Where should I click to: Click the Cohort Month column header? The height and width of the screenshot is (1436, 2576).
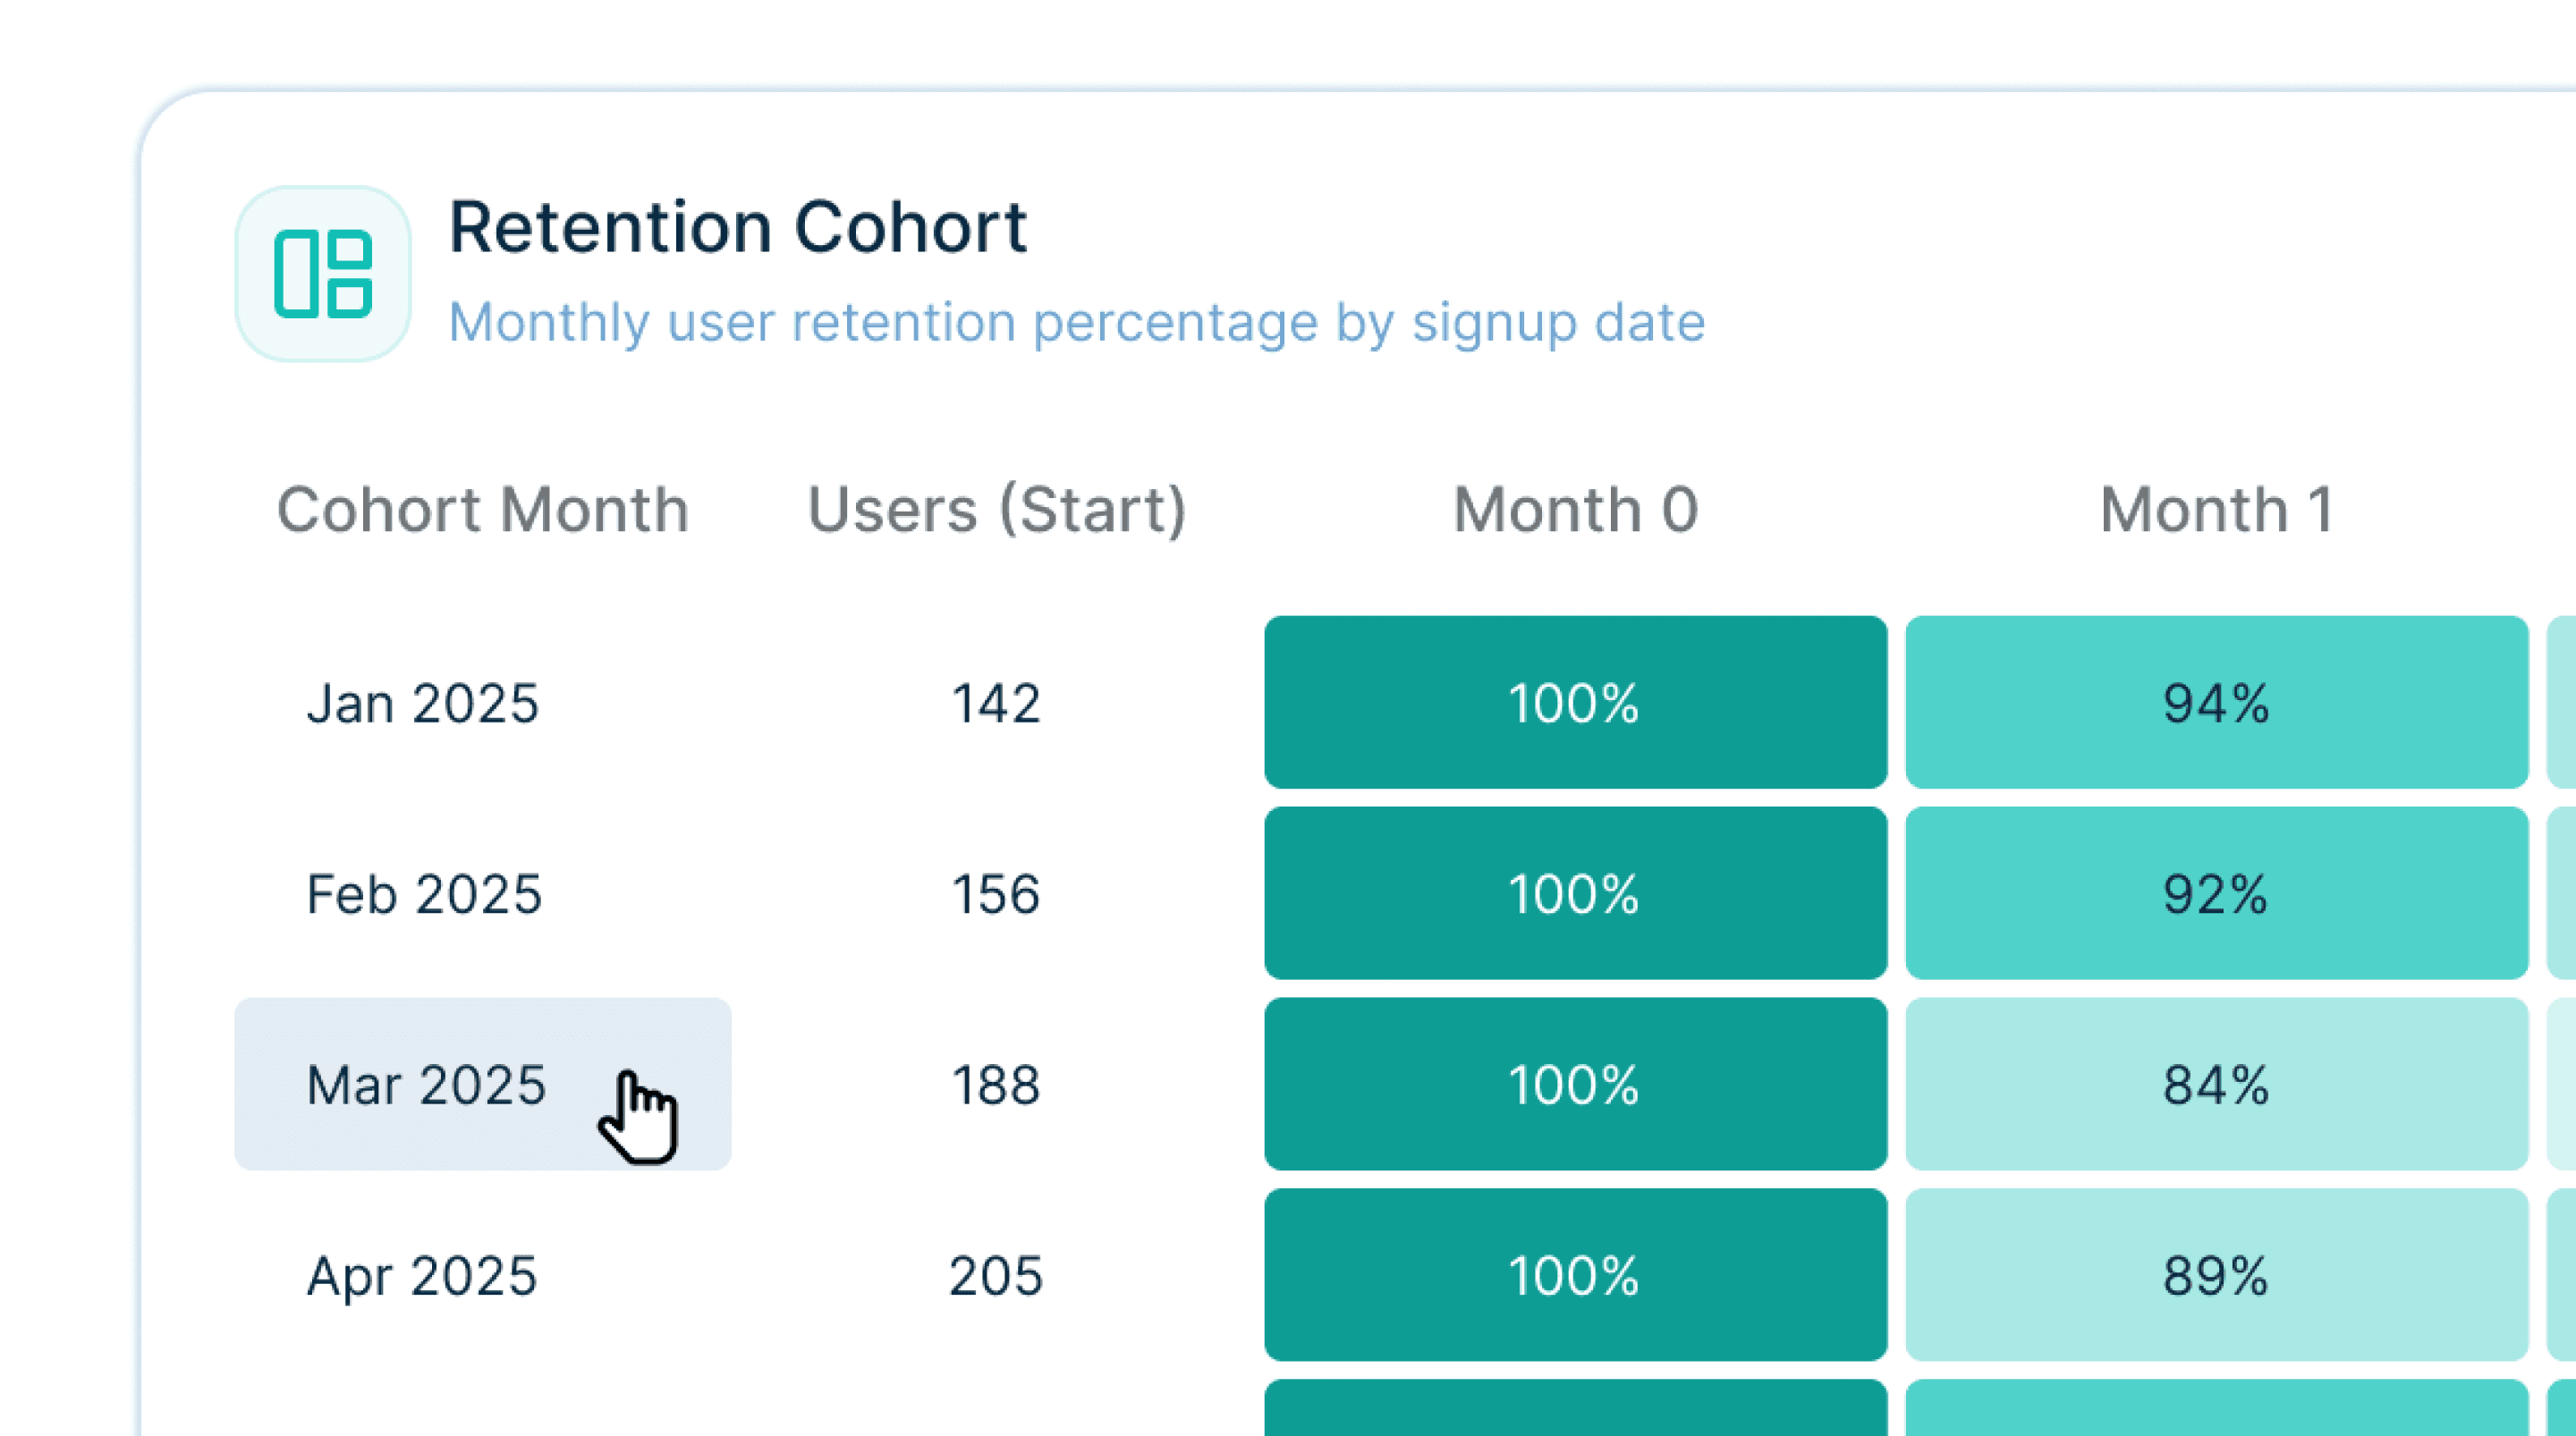(483, 510)
